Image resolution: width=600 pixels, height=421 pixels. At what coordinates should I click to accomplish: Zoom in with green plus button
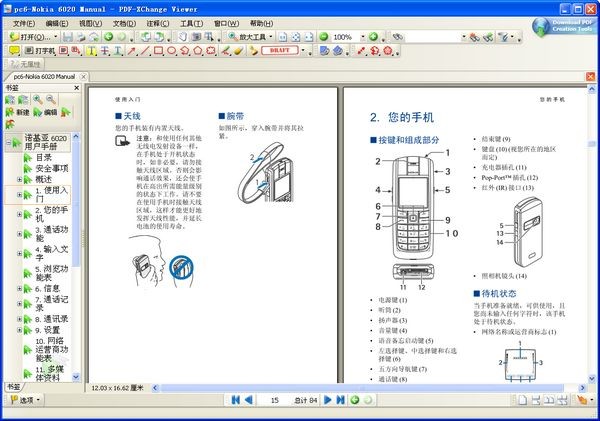pos(373,37)
